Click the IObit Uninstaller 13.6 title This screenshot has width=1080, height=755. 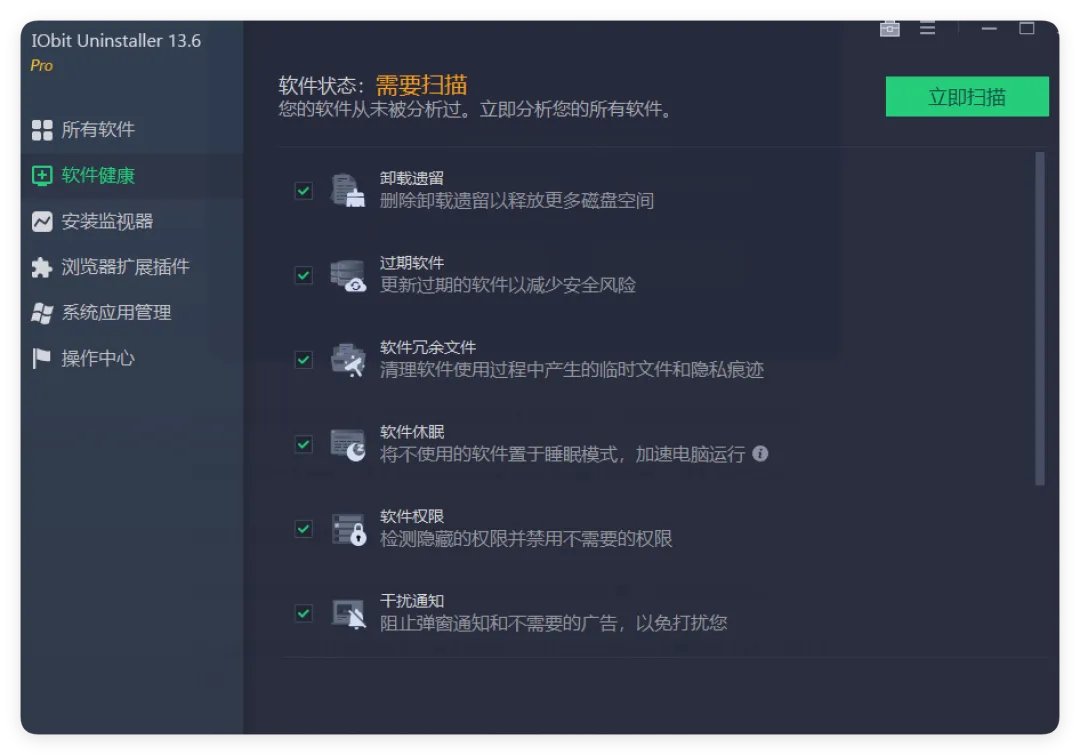pos(116,41)
